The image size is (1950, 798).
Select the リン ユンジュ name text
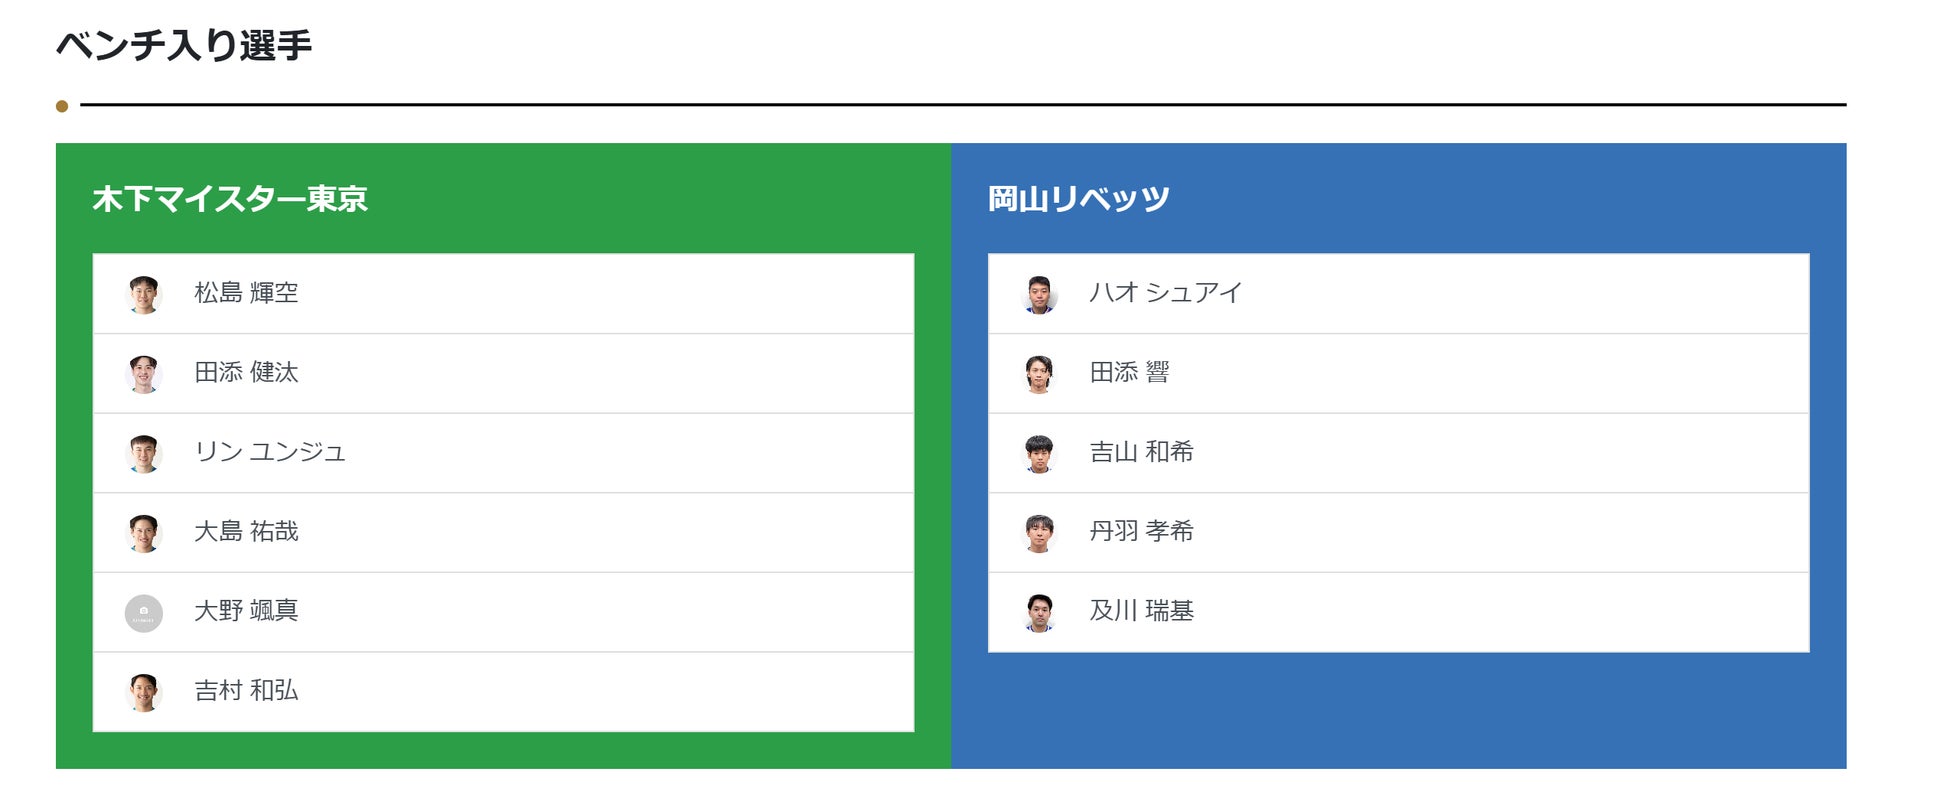coord(270,452)
